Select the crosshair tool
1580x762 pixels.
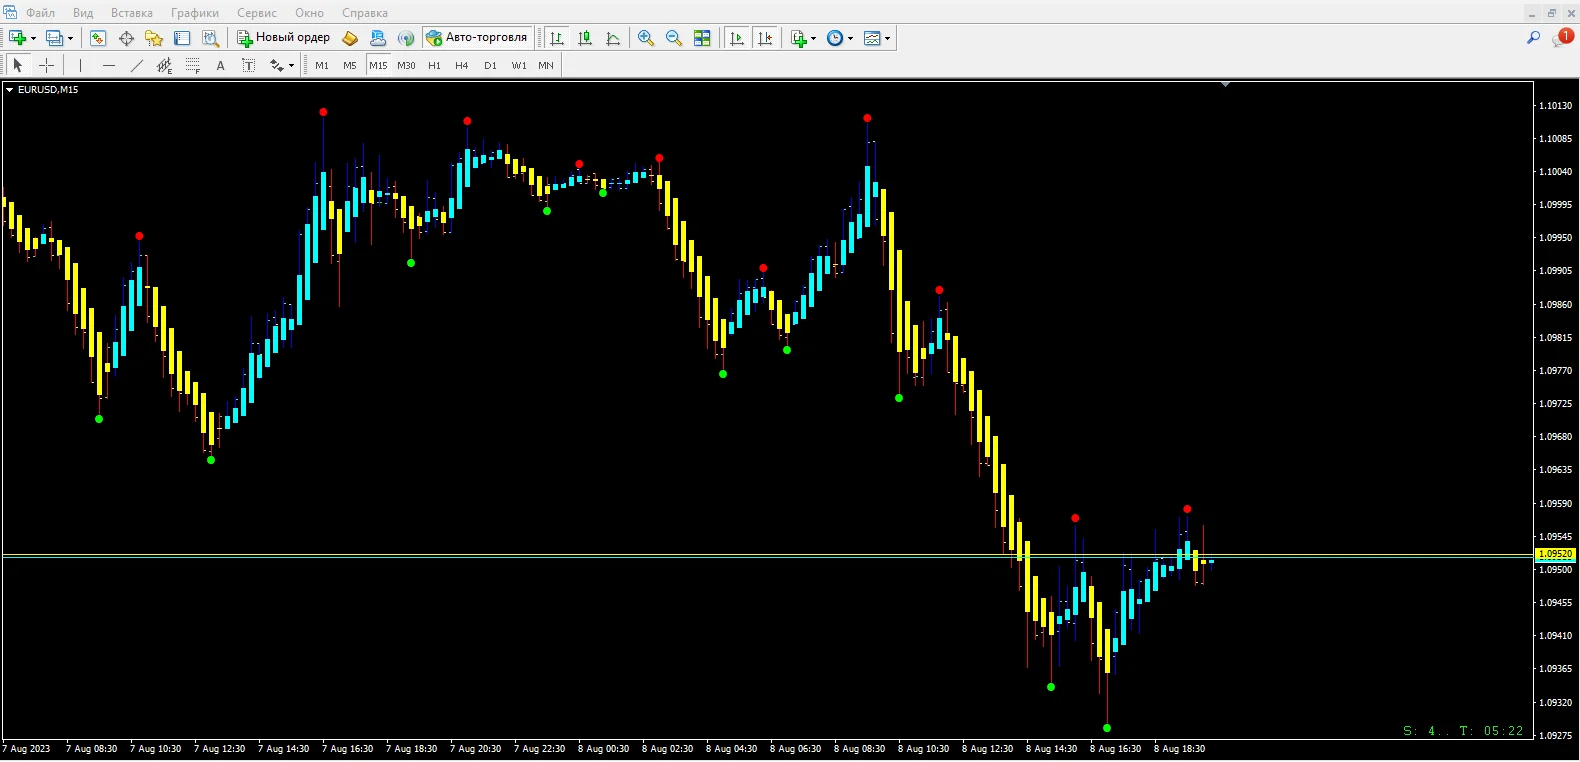tap(46, 65)
